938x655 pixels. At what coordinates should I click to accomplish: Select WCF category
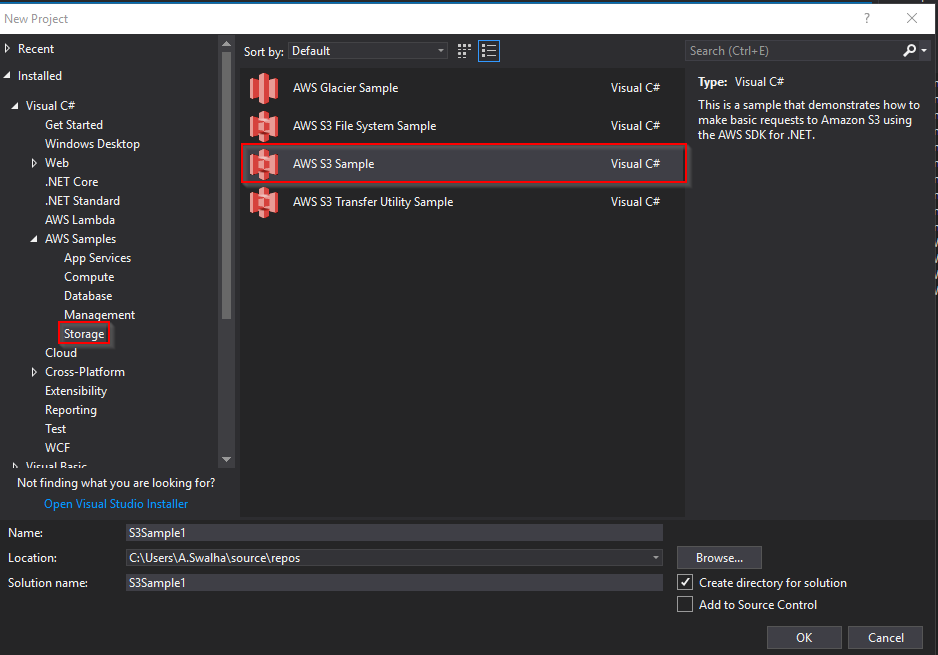57,447
